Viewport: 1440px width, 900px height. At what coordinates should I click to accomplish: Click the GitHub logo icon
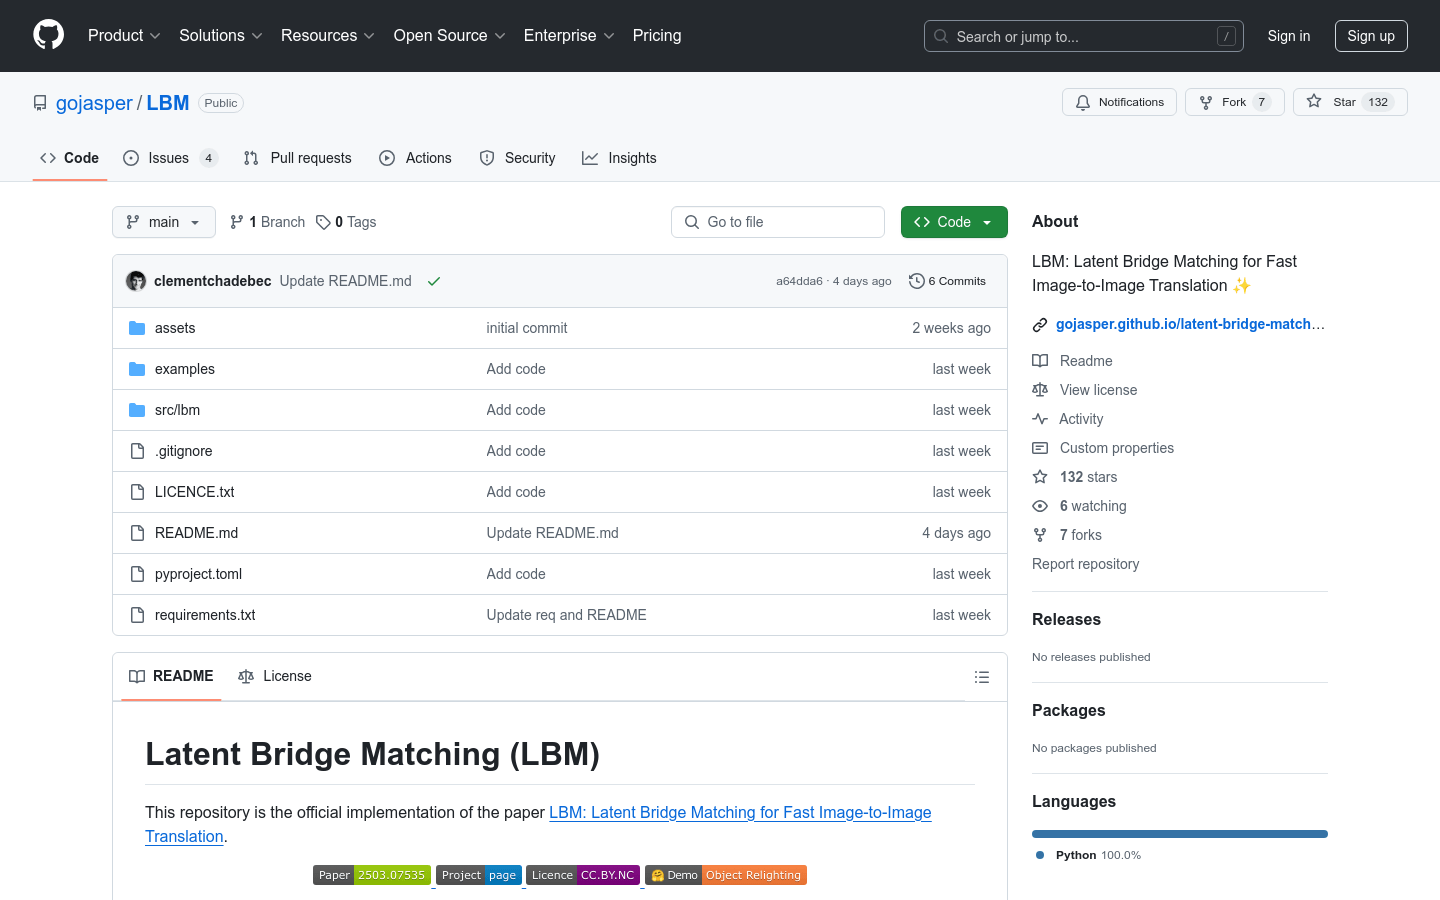tap(48, 35)
